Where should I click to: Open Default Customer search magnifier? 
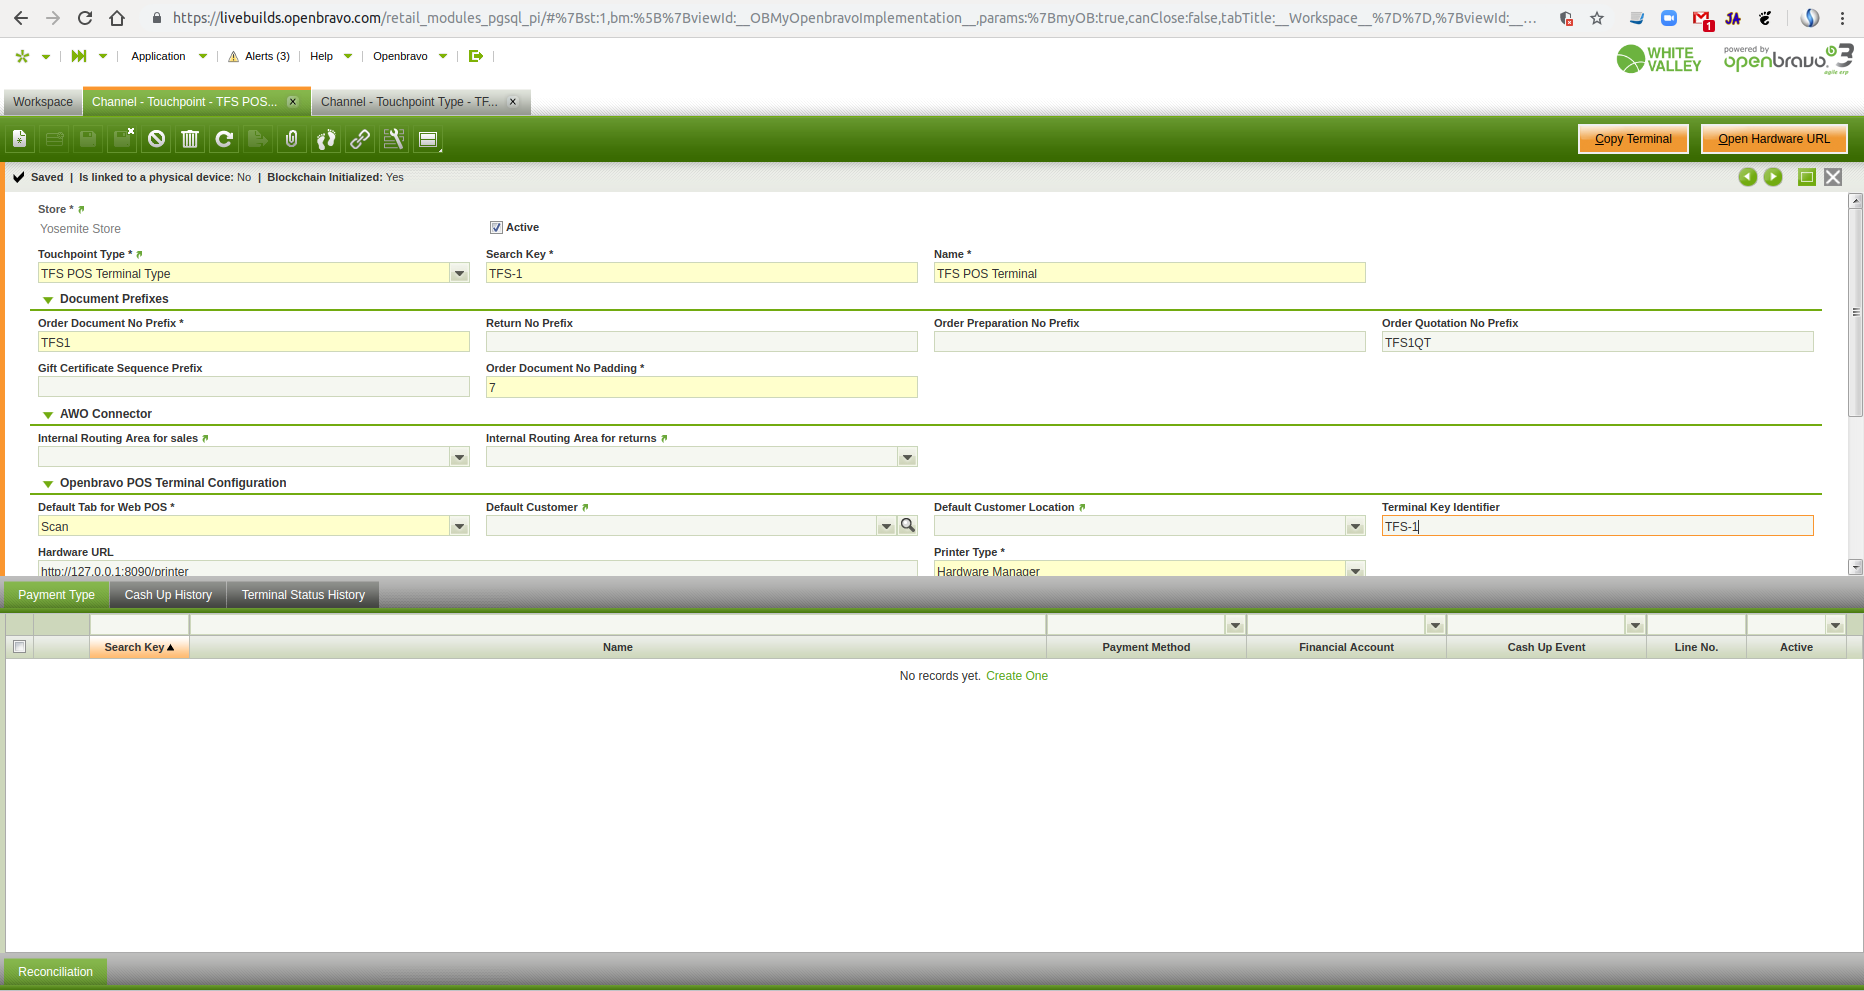pos(908,526)
